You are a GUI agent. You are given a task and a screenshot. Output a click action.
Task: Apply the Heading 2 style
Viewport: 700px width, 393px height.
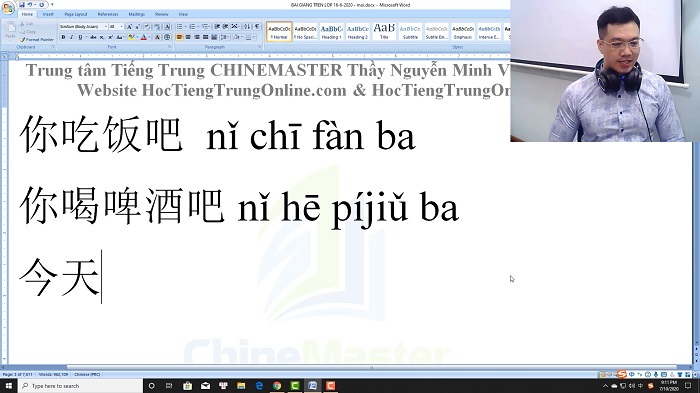tap(358, 32)
